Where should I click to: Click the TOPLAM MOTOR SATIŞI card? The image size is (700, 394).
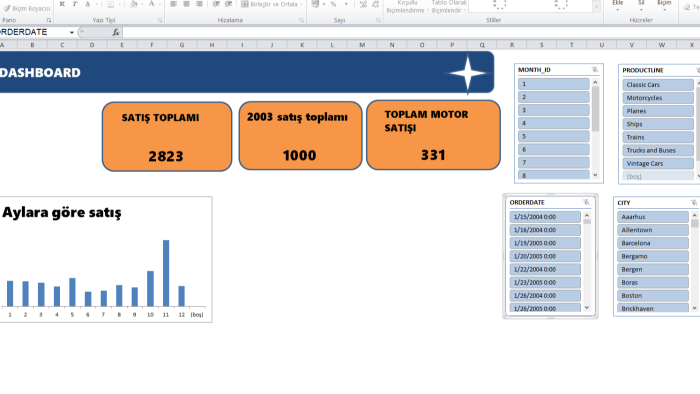click(433, 135)
